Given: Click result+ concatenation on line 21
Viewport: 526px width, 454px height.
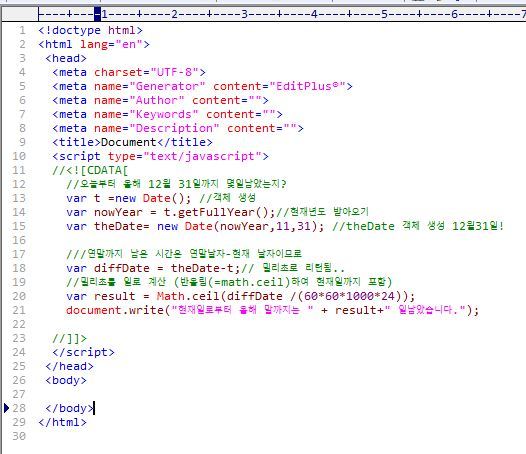Looking at the screenshot, I should coord(359,310).
